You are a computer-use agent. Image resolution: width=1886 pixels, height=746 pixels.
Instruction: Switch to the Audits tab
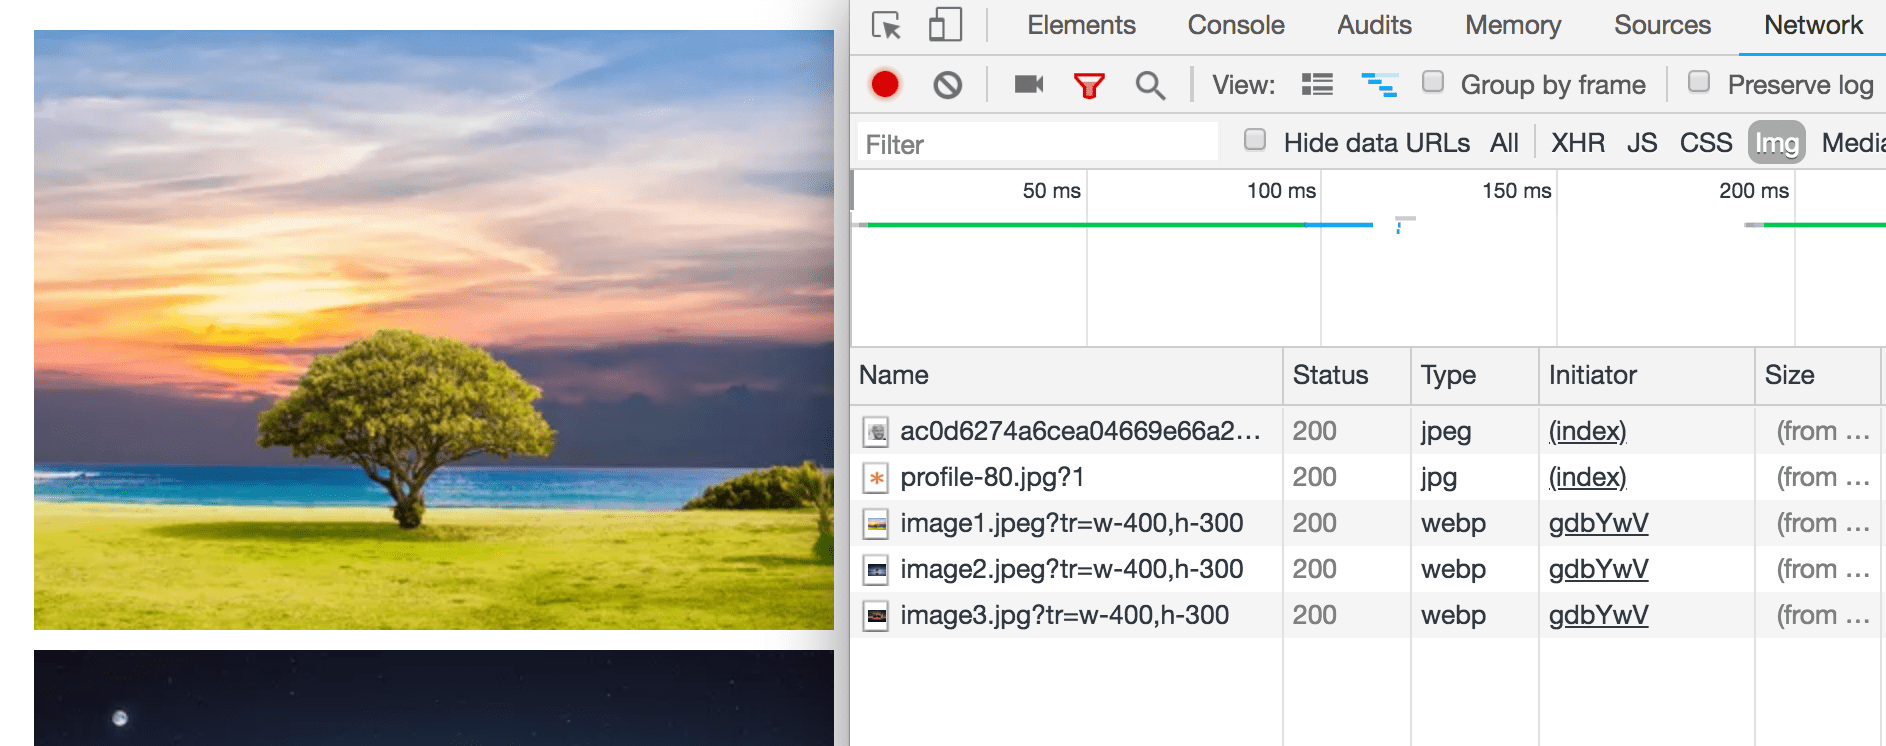click(x=1375, y=25)
